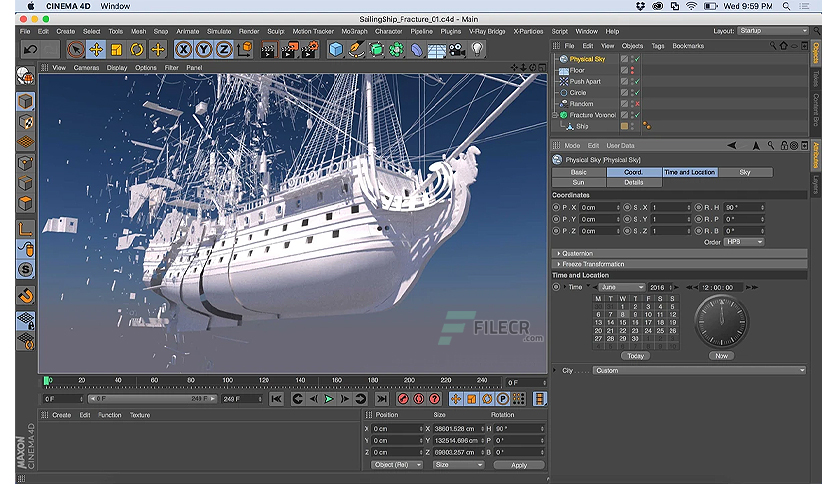836x484 pixels.
Task: Open Edit Render Settings gear clapboard
Action: [310, 50]
